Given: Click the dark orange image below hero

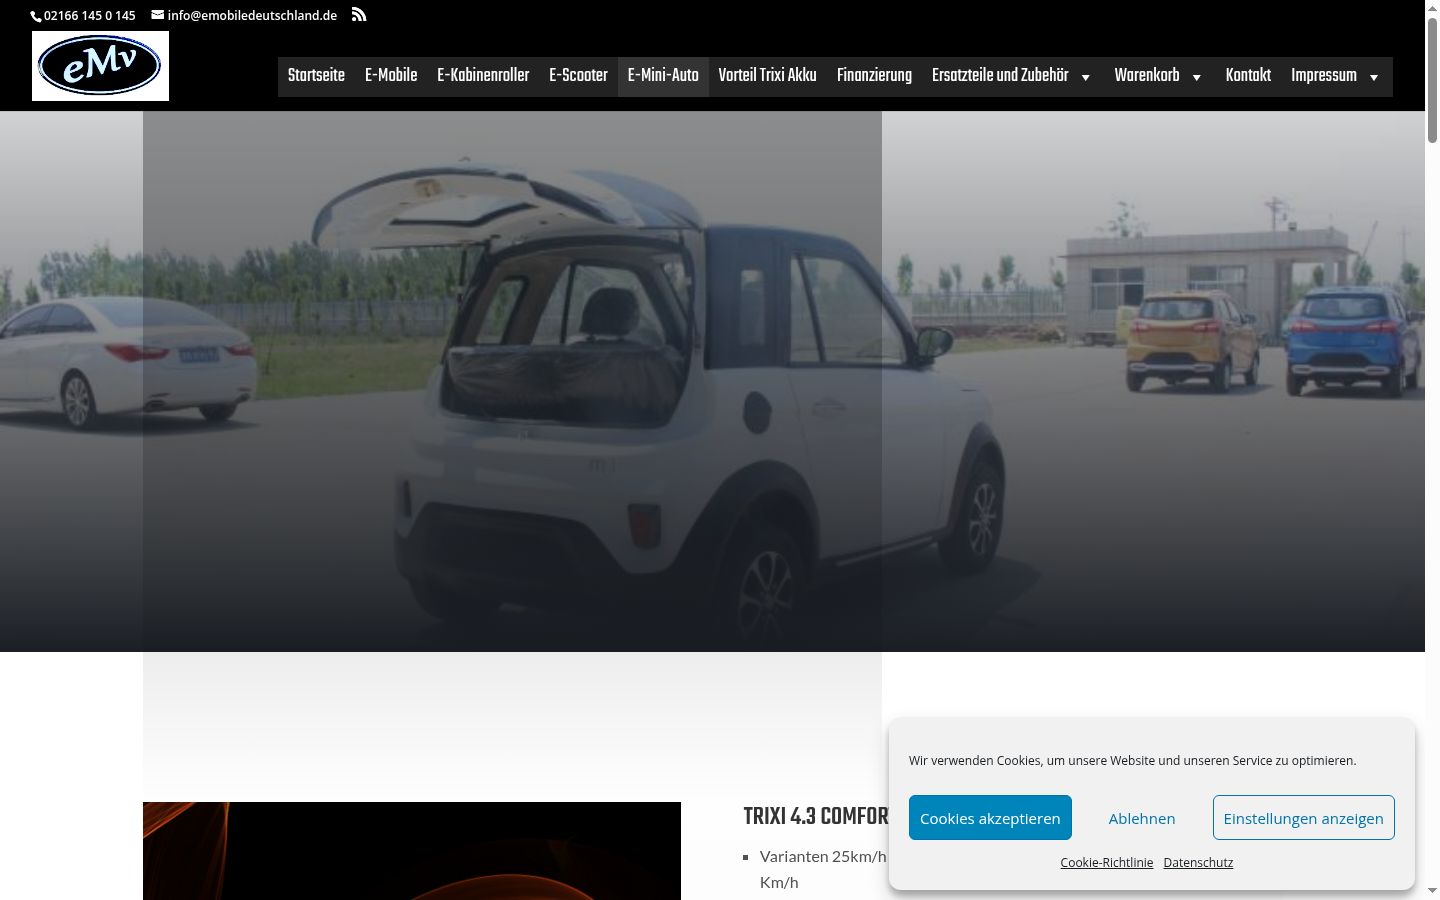Looking at the screenshot, I should coord(412,851).
